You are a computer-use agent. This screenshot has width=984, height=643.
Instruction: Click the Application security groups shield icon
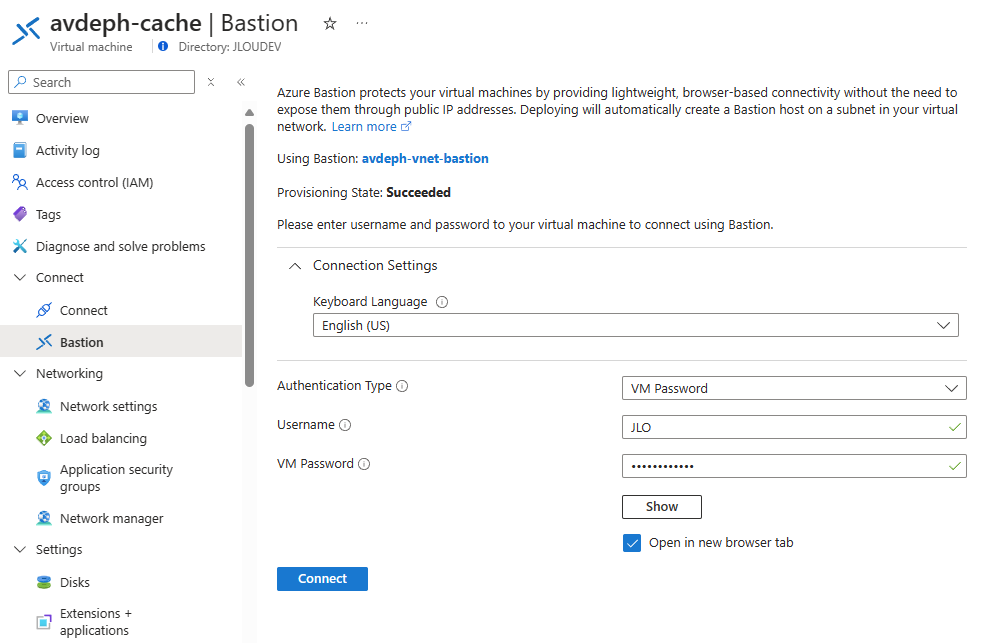pos(44,478)
